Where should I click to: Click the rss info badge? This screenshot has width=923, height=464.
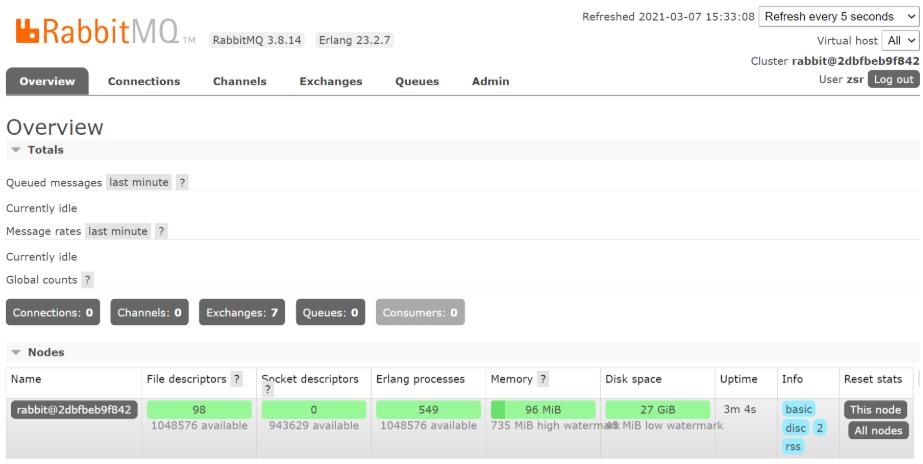pos(793,447)
